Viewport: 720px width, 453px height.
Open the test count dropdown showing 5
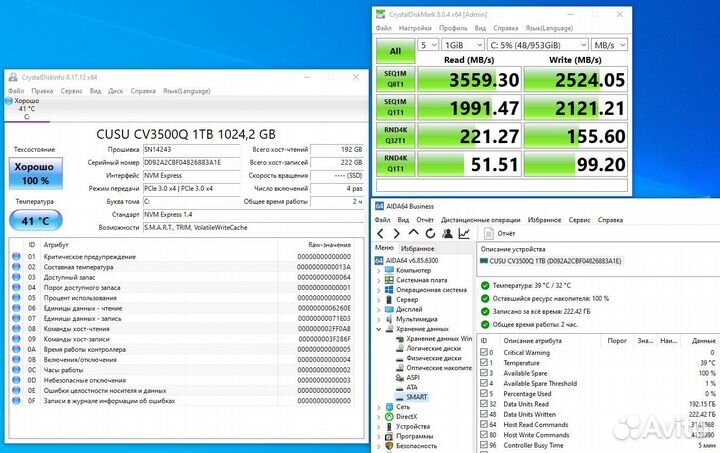tap(428, 45)
